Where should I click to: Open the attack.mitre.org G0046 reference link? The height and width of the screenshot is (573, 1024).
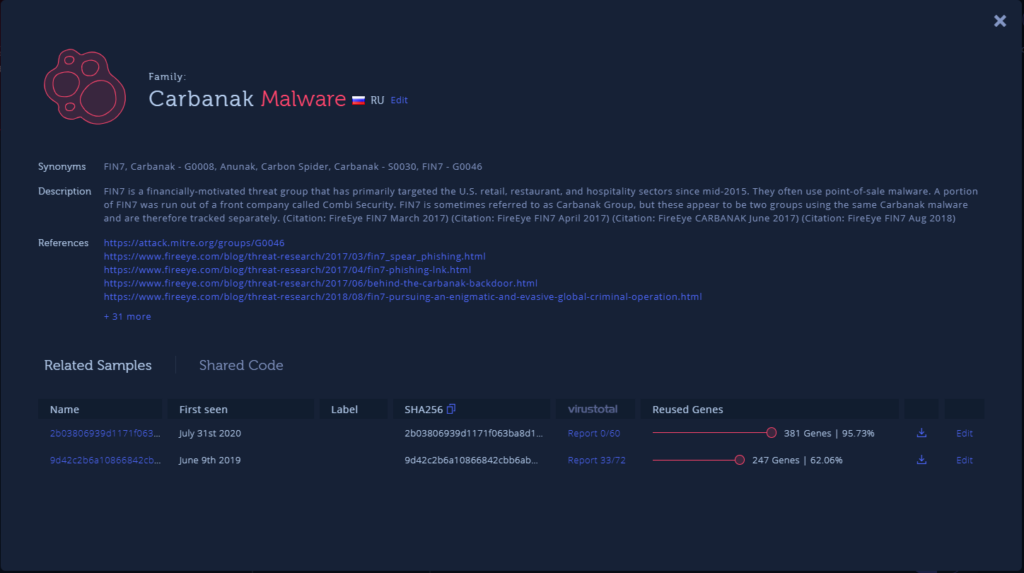point(194,243)
